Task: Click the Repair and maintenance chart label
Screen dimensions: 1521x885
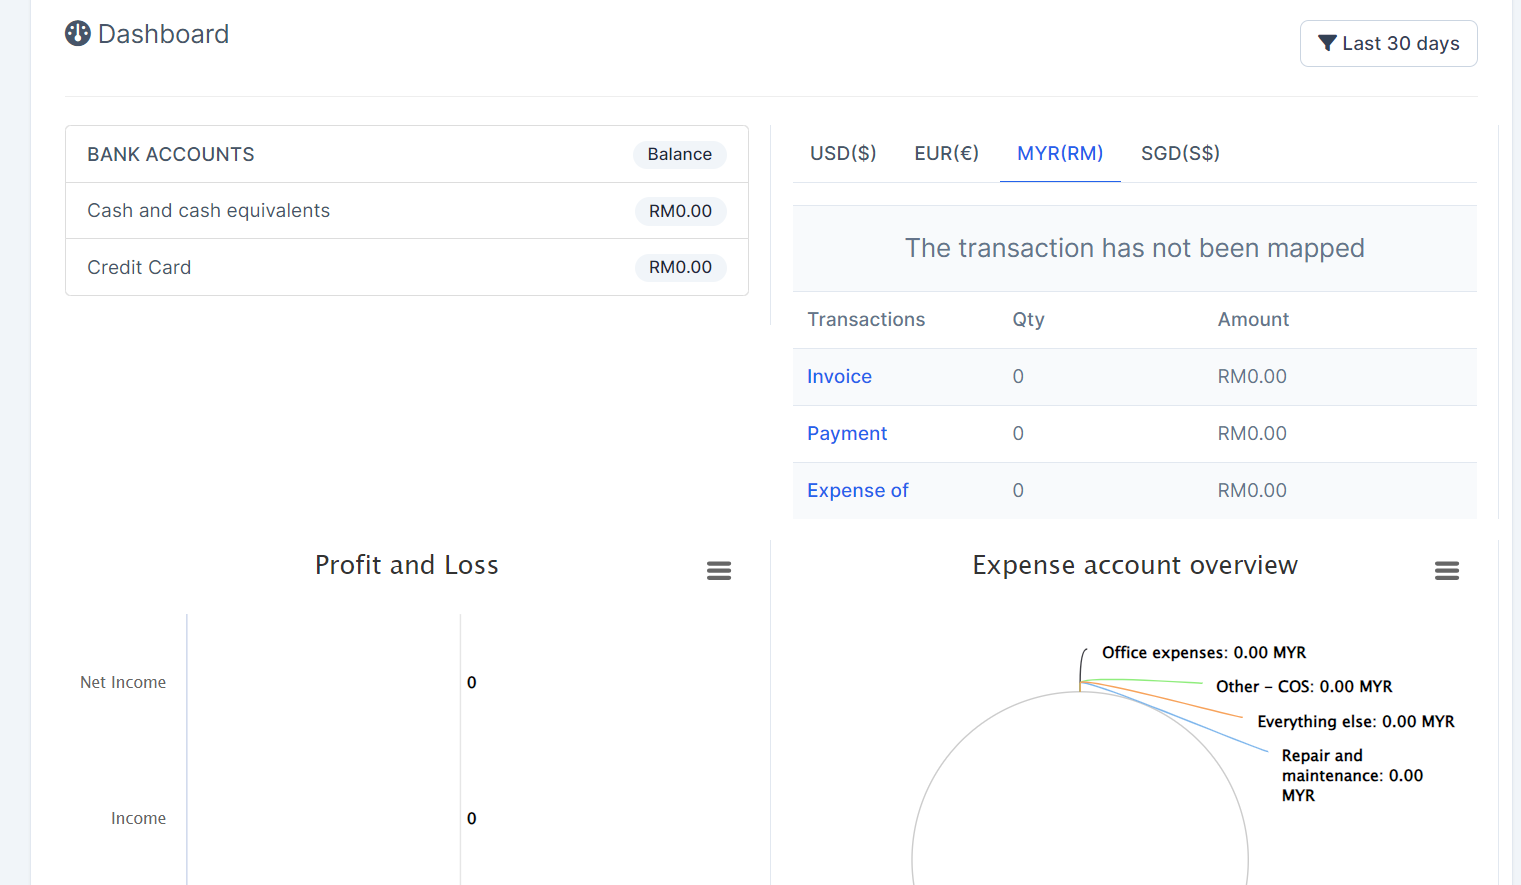Action: [x=1351, y=776]
